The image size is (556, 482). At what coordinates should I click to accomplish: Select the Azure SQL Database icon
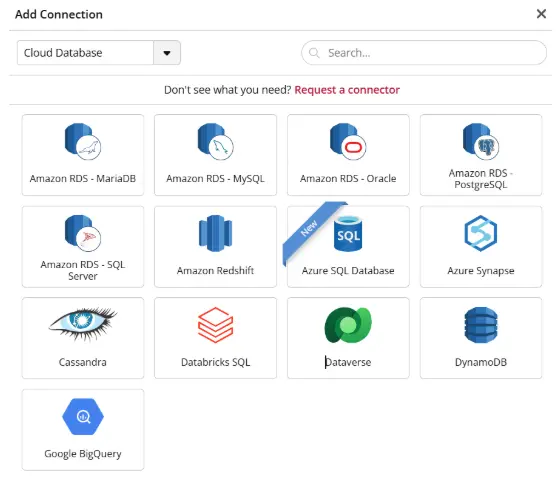[x=348, y=233]
